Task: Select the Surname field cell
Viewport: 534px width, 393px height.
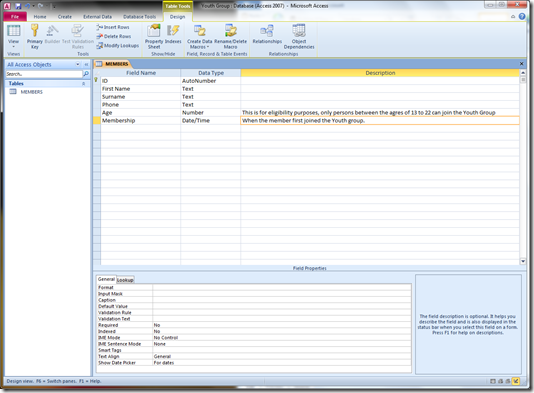Action: [x=141, y=97]
